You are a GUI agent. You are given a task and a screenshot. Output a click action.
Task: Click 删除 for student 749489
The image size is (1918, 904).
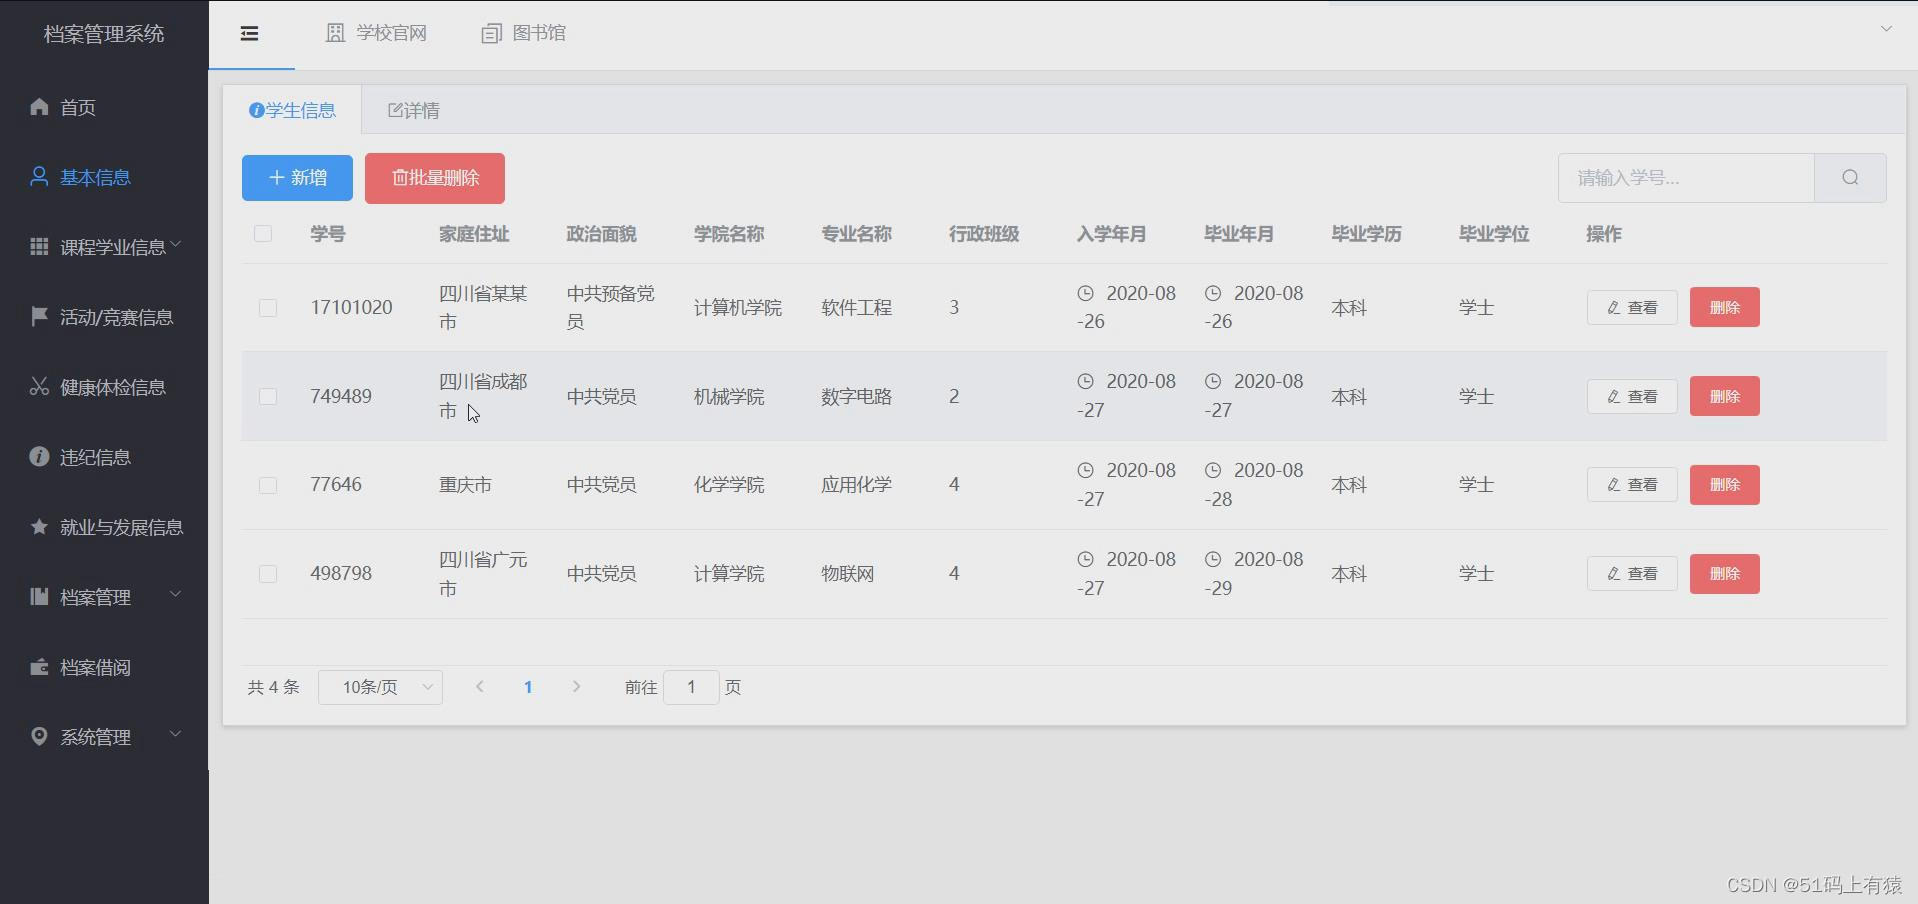[x=1725, y=396]
